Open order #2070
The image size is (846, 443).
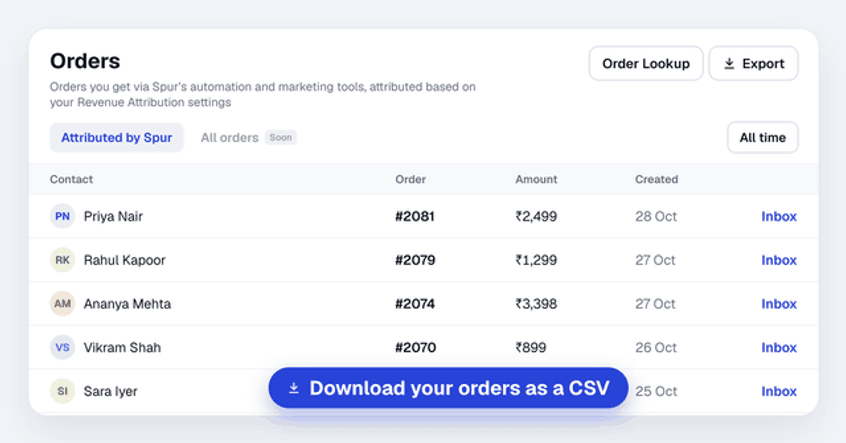point(415,347)
